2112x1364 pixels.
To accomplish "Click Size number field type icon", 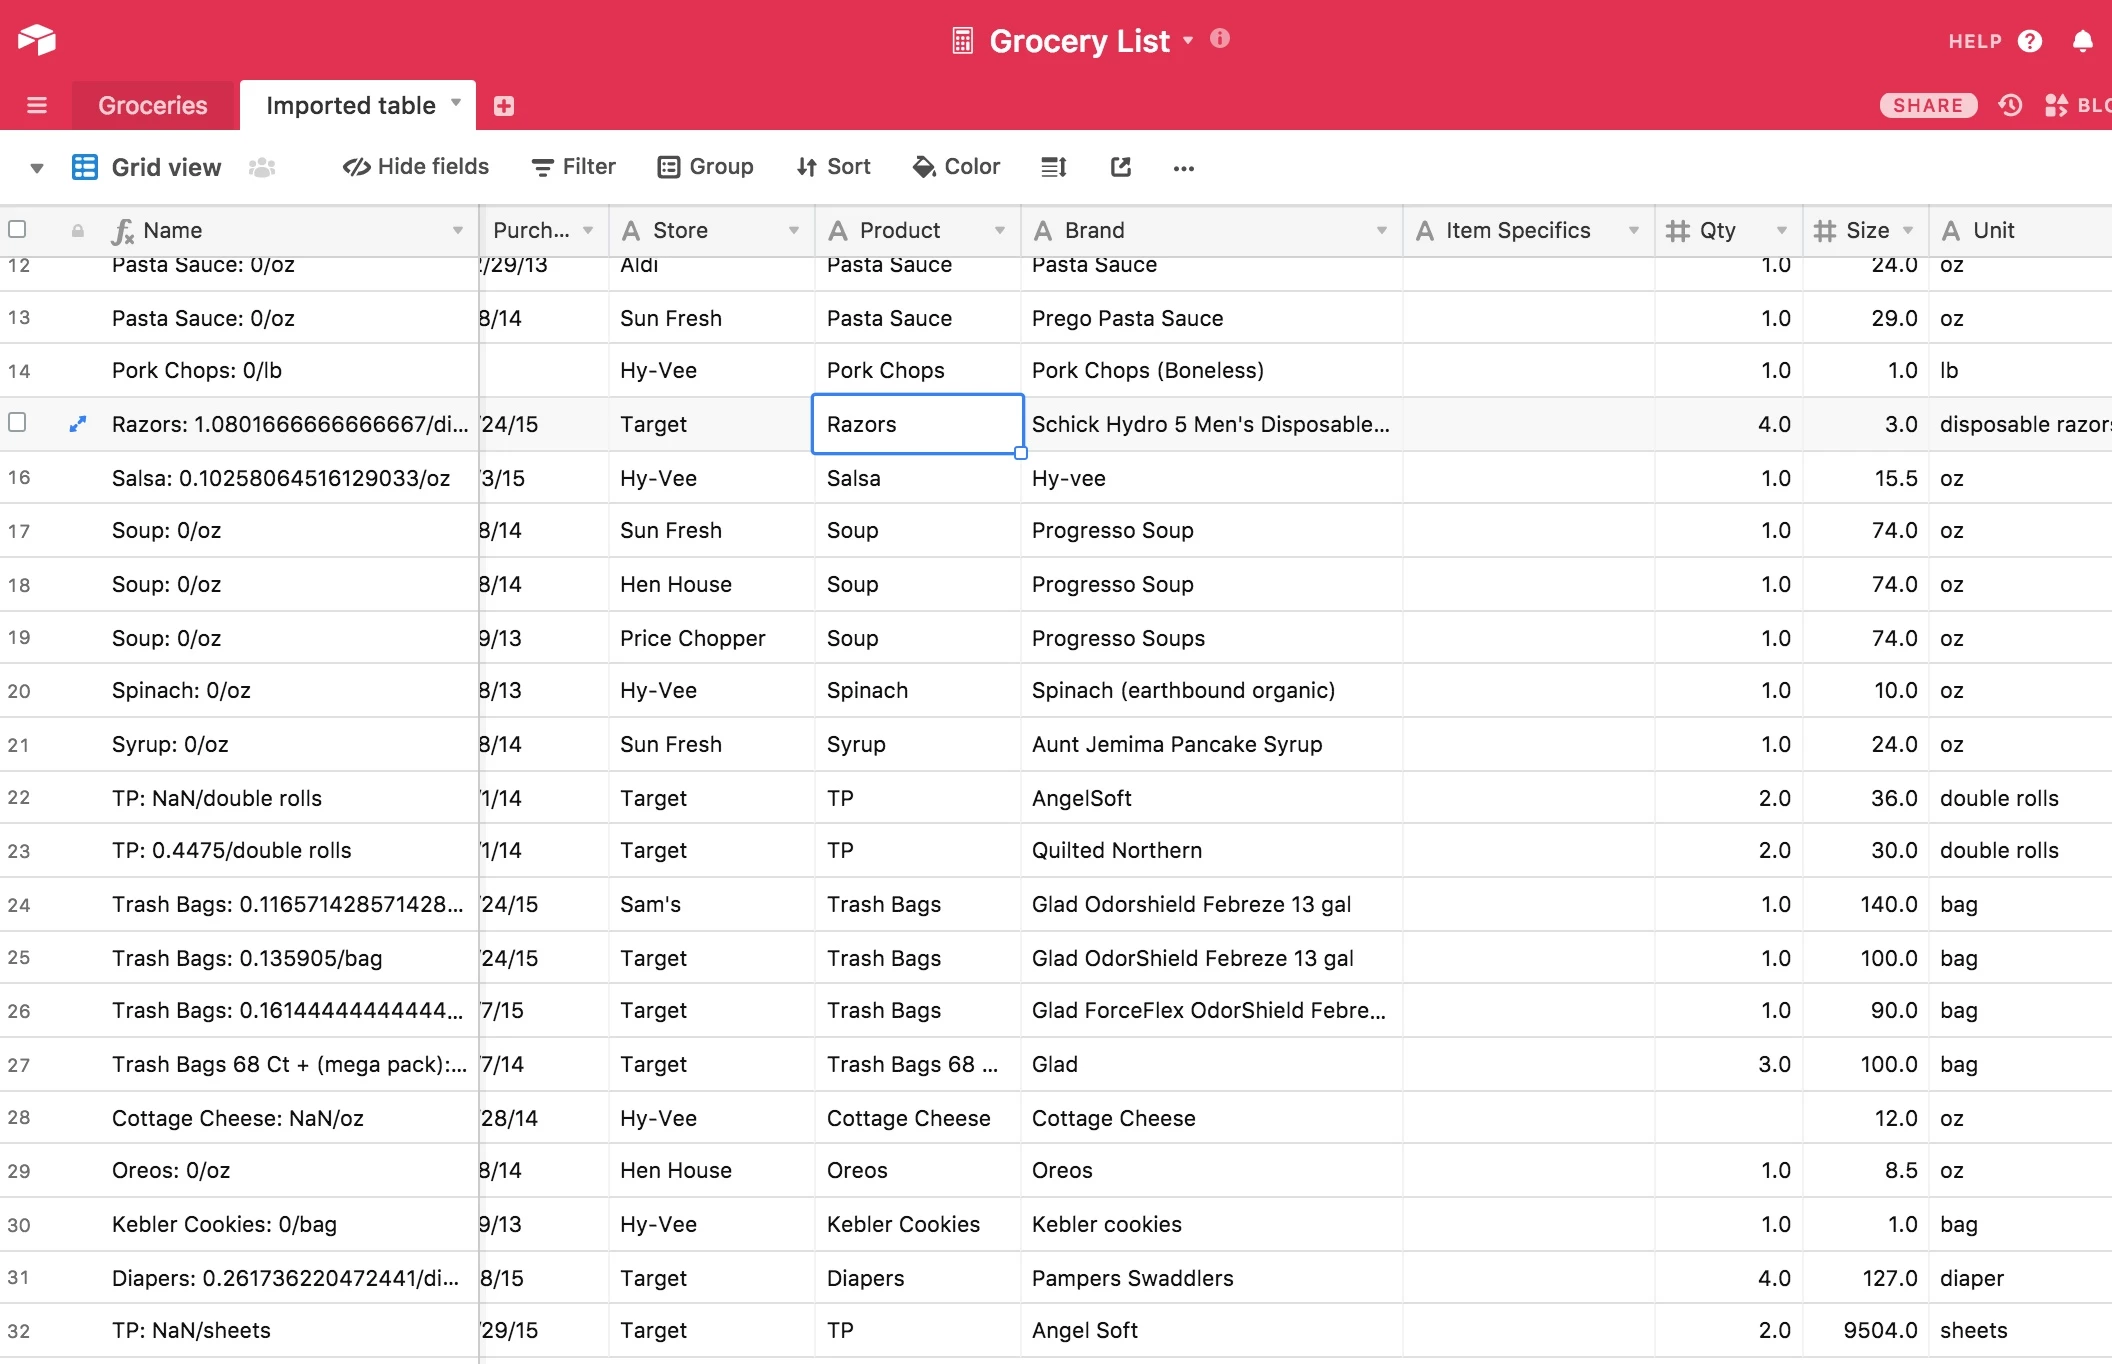I will pos(1825,231).
